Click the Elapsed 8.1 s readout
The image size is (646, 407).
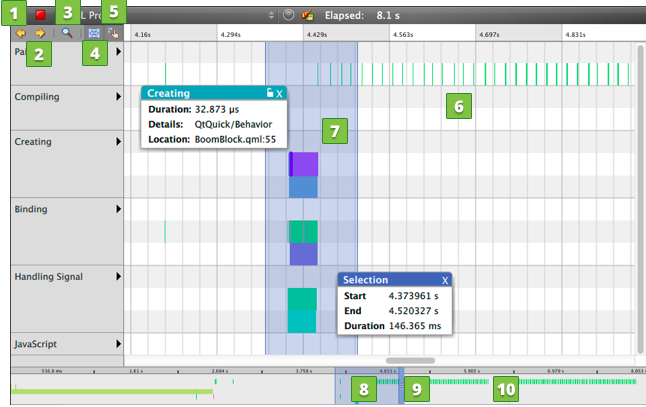pos(362,16)
